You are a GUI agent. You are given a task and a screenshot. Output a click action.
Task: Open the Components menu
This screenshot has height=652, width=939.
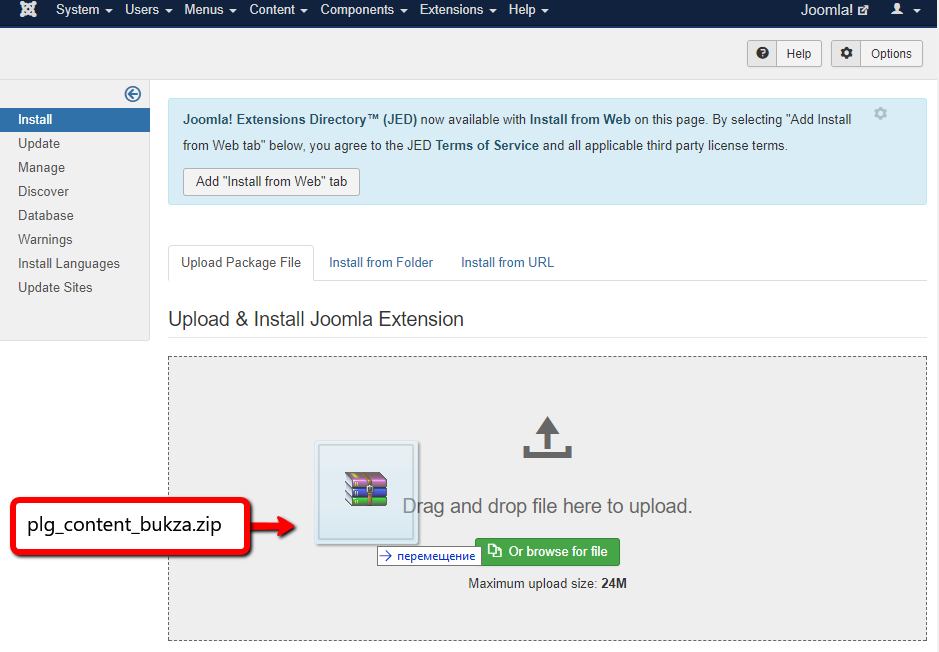[x=363, y=10]
